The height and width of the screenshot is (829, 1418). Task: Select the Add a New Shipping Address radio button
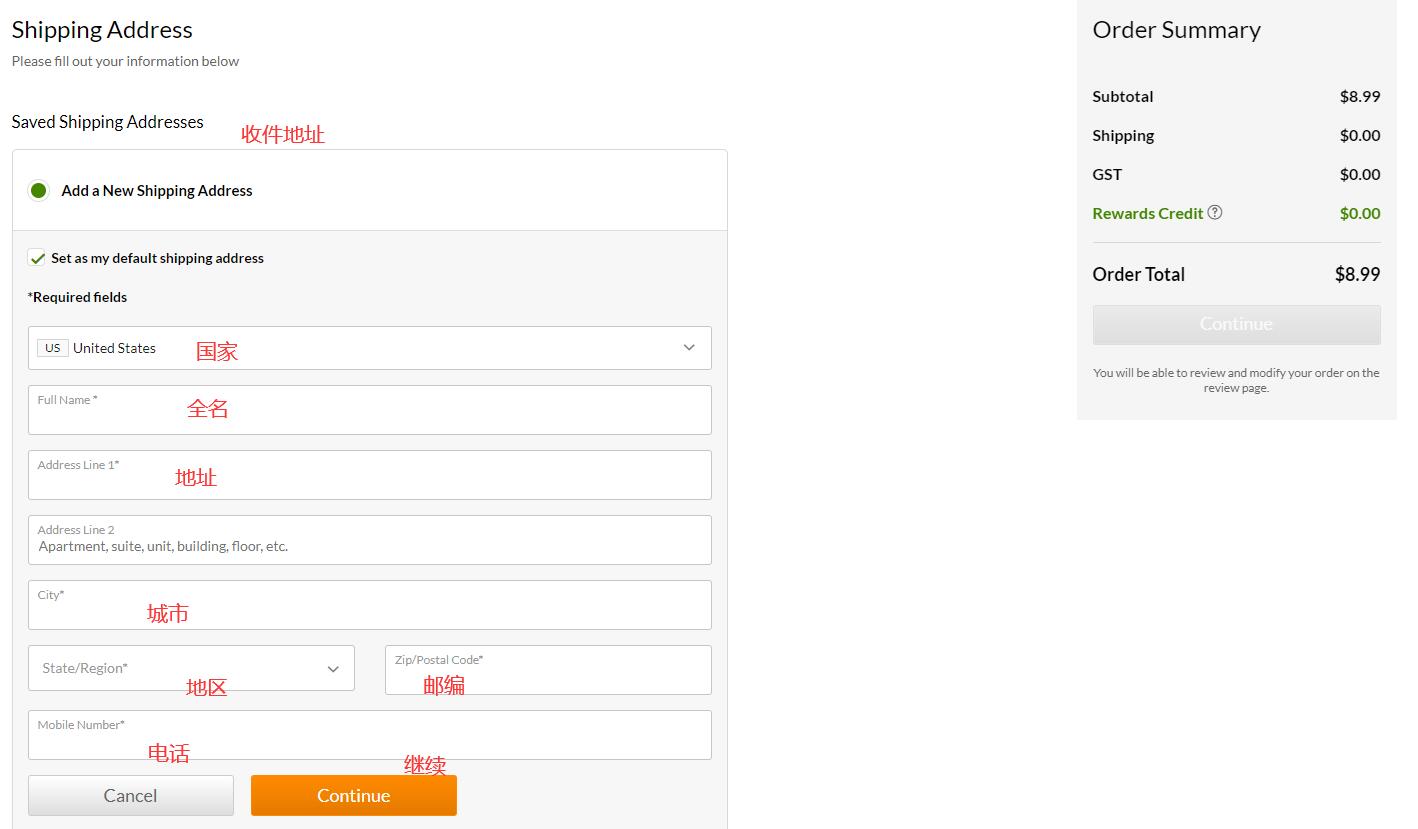pyautogui.click(x=38, y=190)
